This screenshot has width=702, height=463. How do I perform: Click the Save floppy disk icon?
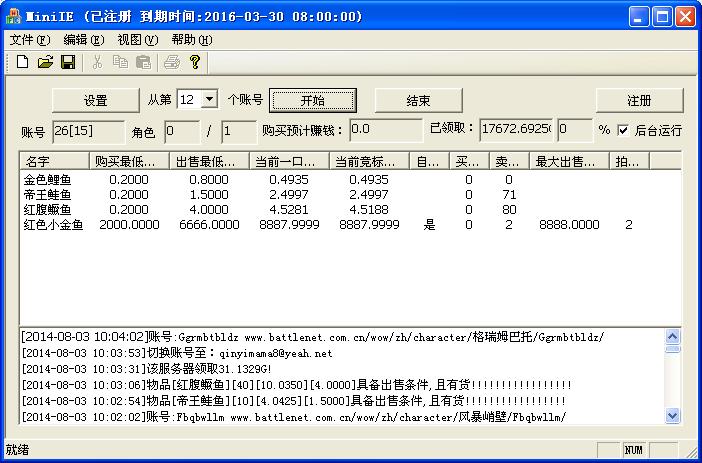coord(68,62)
